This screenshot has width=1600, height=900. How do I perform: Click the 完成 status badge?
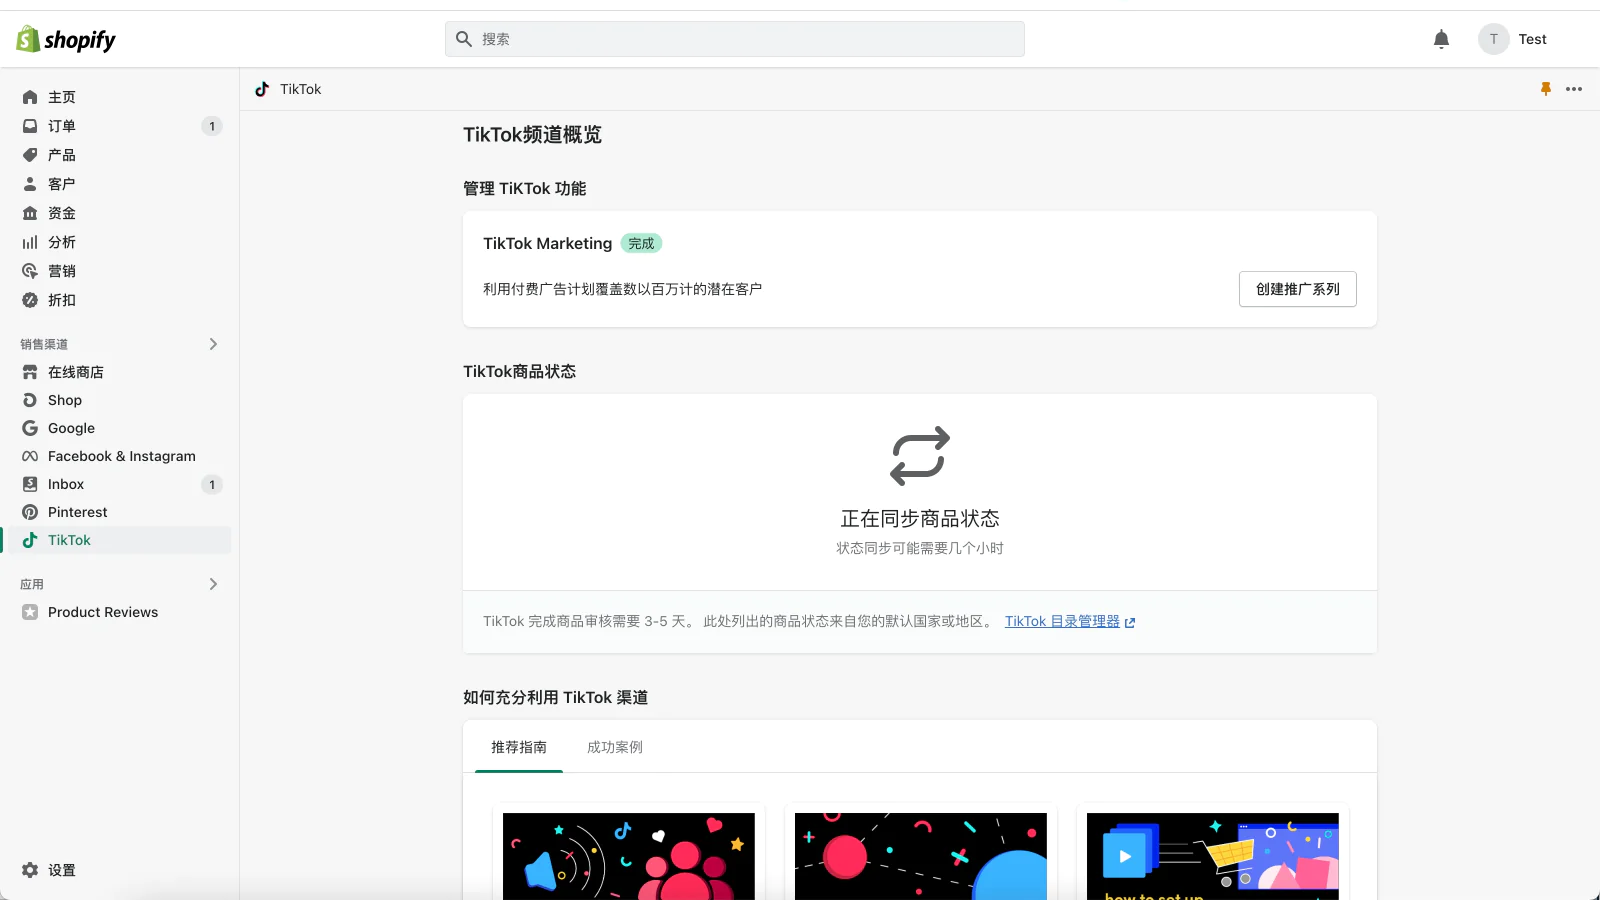point(641,243)
